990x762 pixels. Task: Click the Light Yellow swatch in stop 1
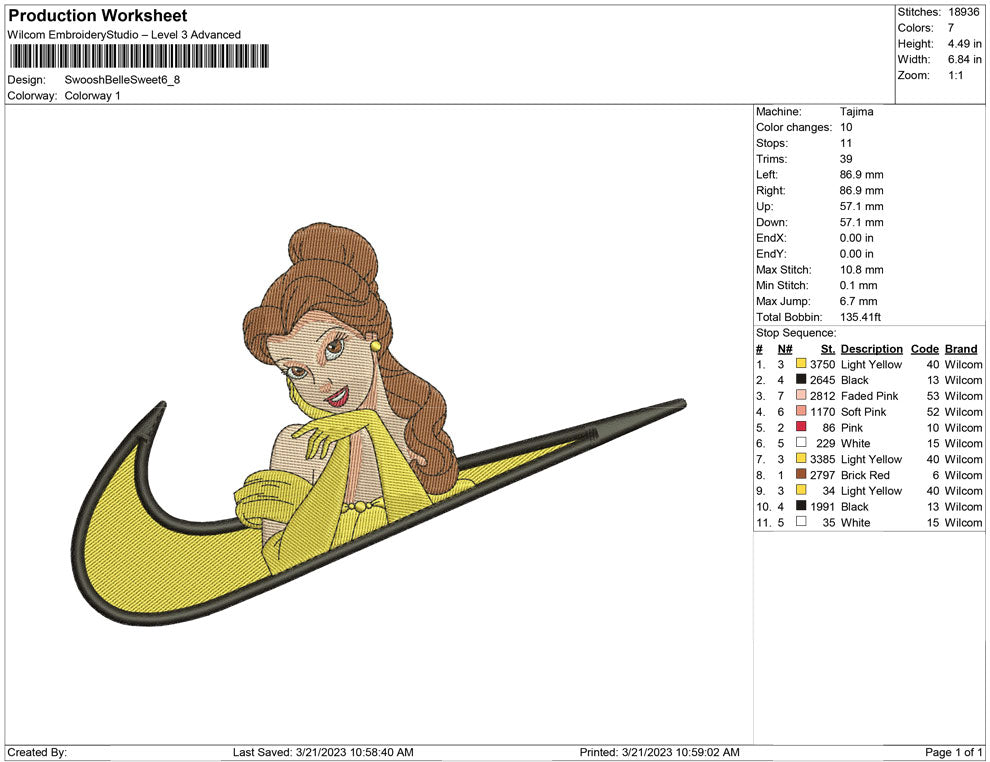pyautogui.click(x=801, y=365)
